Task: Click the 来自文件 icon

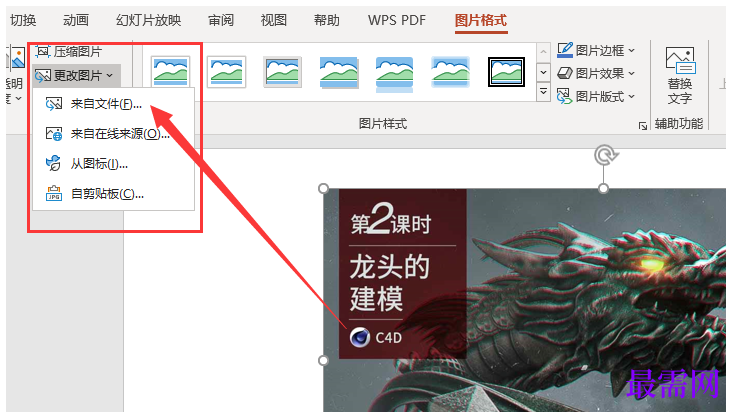Action: [54, 104]
